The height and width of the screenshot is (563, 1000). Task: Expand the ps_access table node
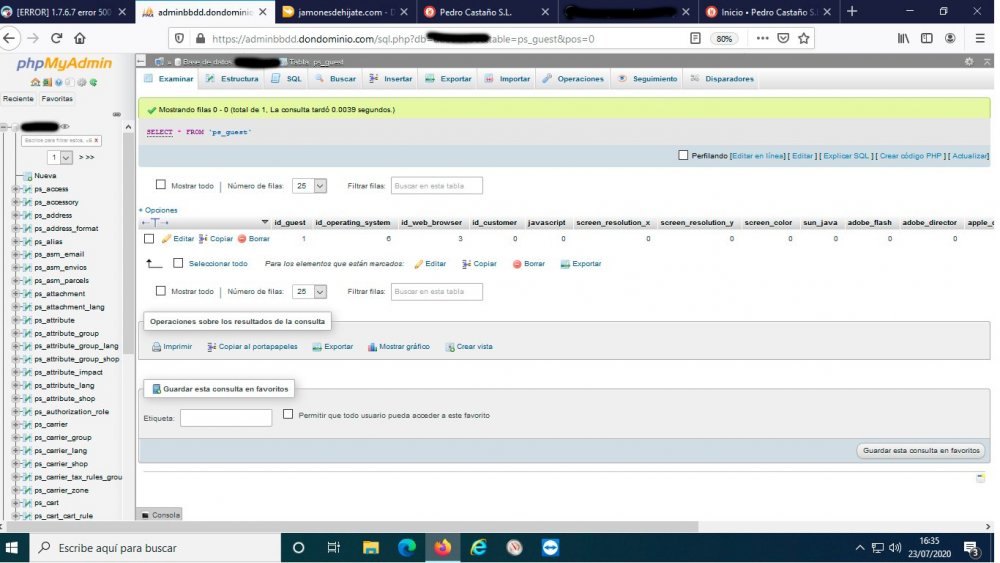(x=15, y=189)
